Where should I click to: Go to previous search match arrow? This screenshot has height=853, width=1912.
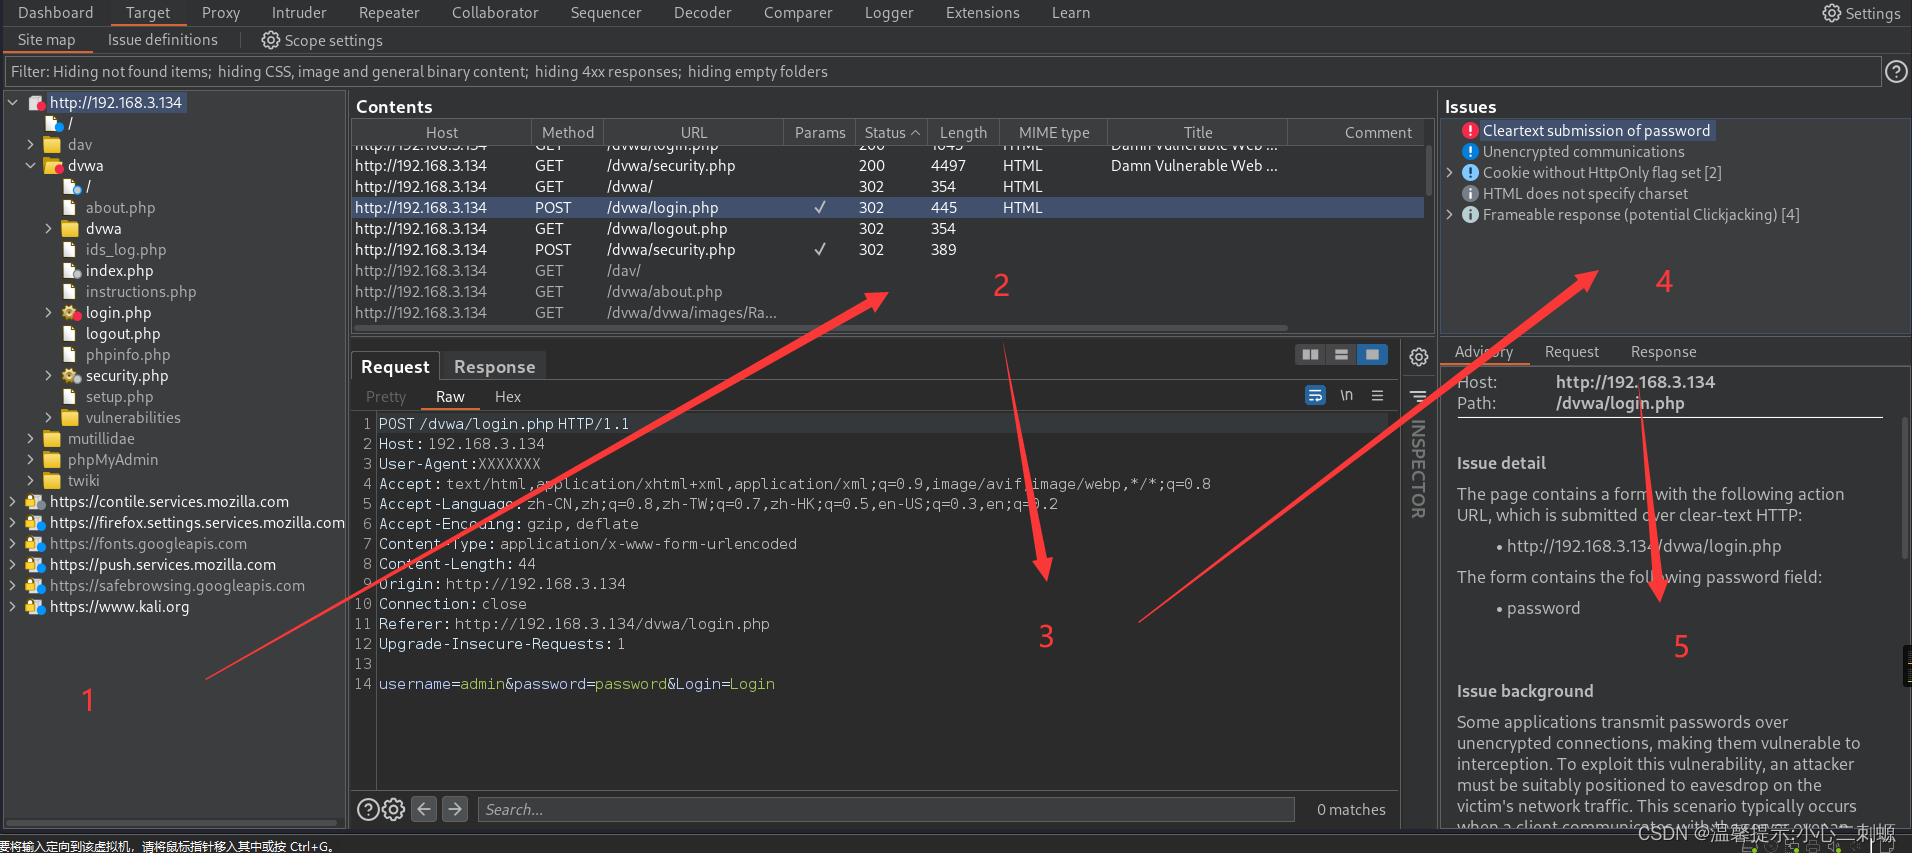tap(425, 809)
